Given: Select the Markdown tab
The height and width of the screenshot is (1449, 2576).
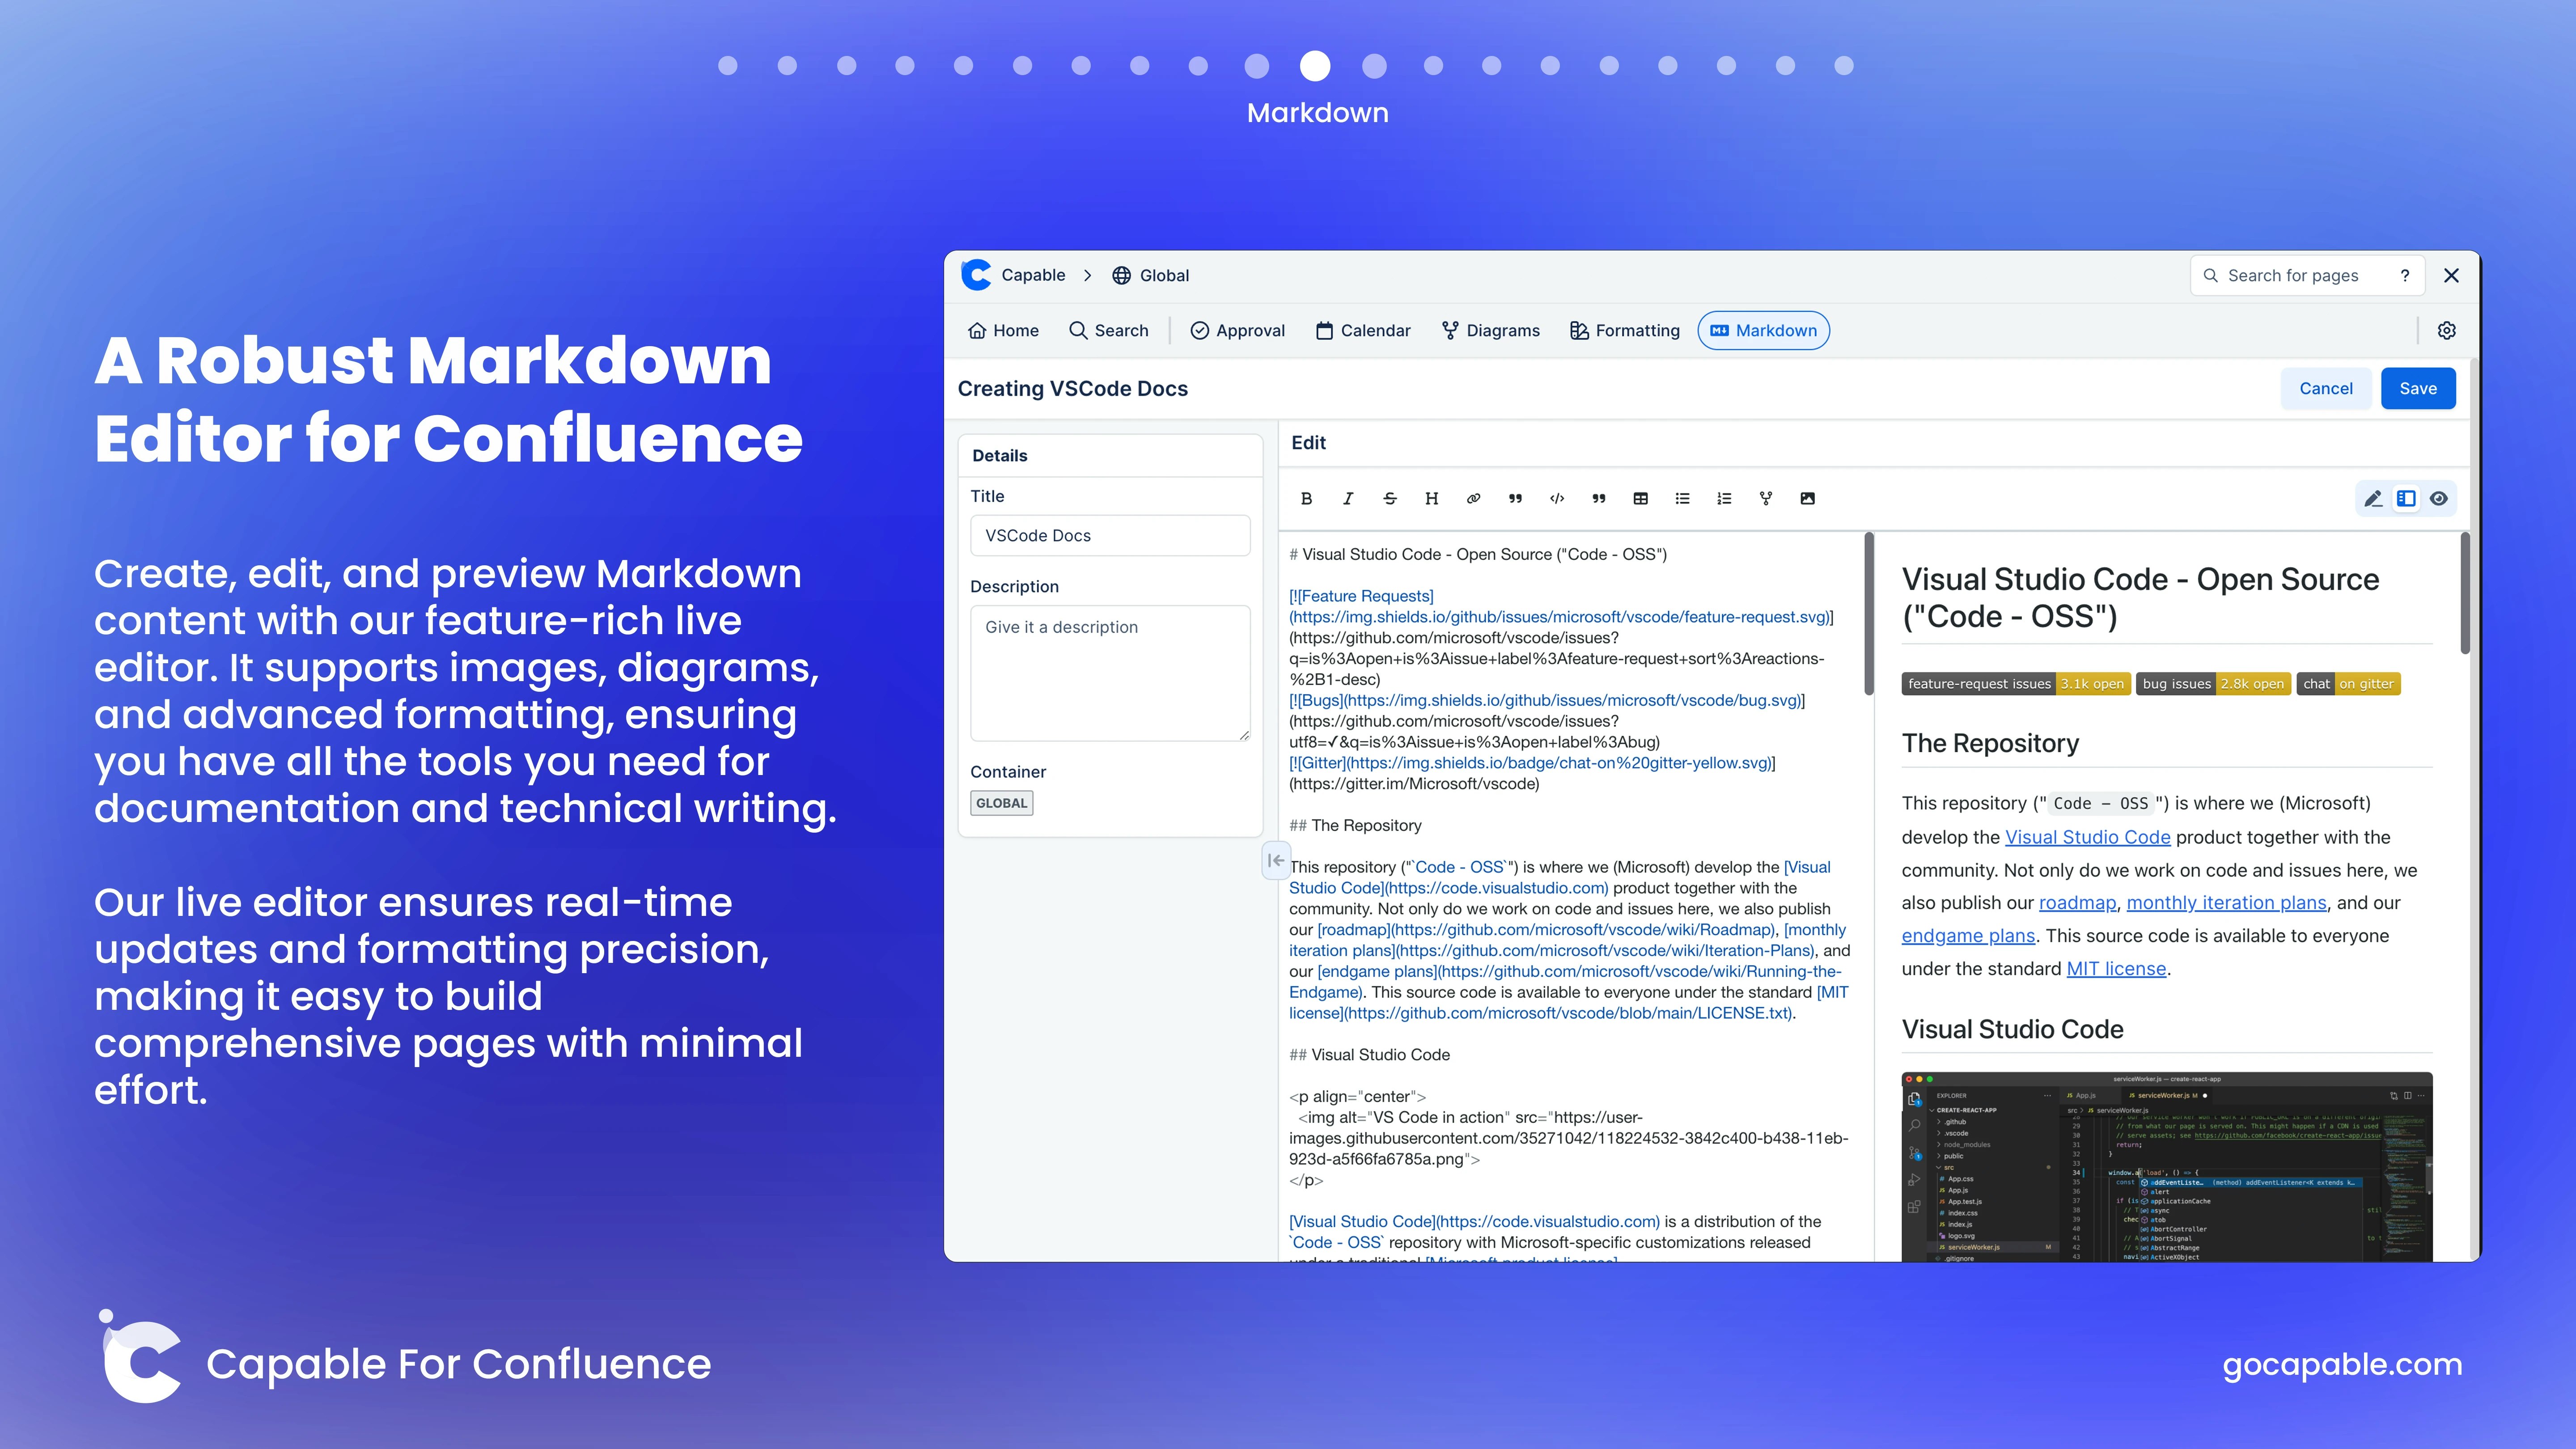Looking at the screenshot, I should coord(1764,330).
